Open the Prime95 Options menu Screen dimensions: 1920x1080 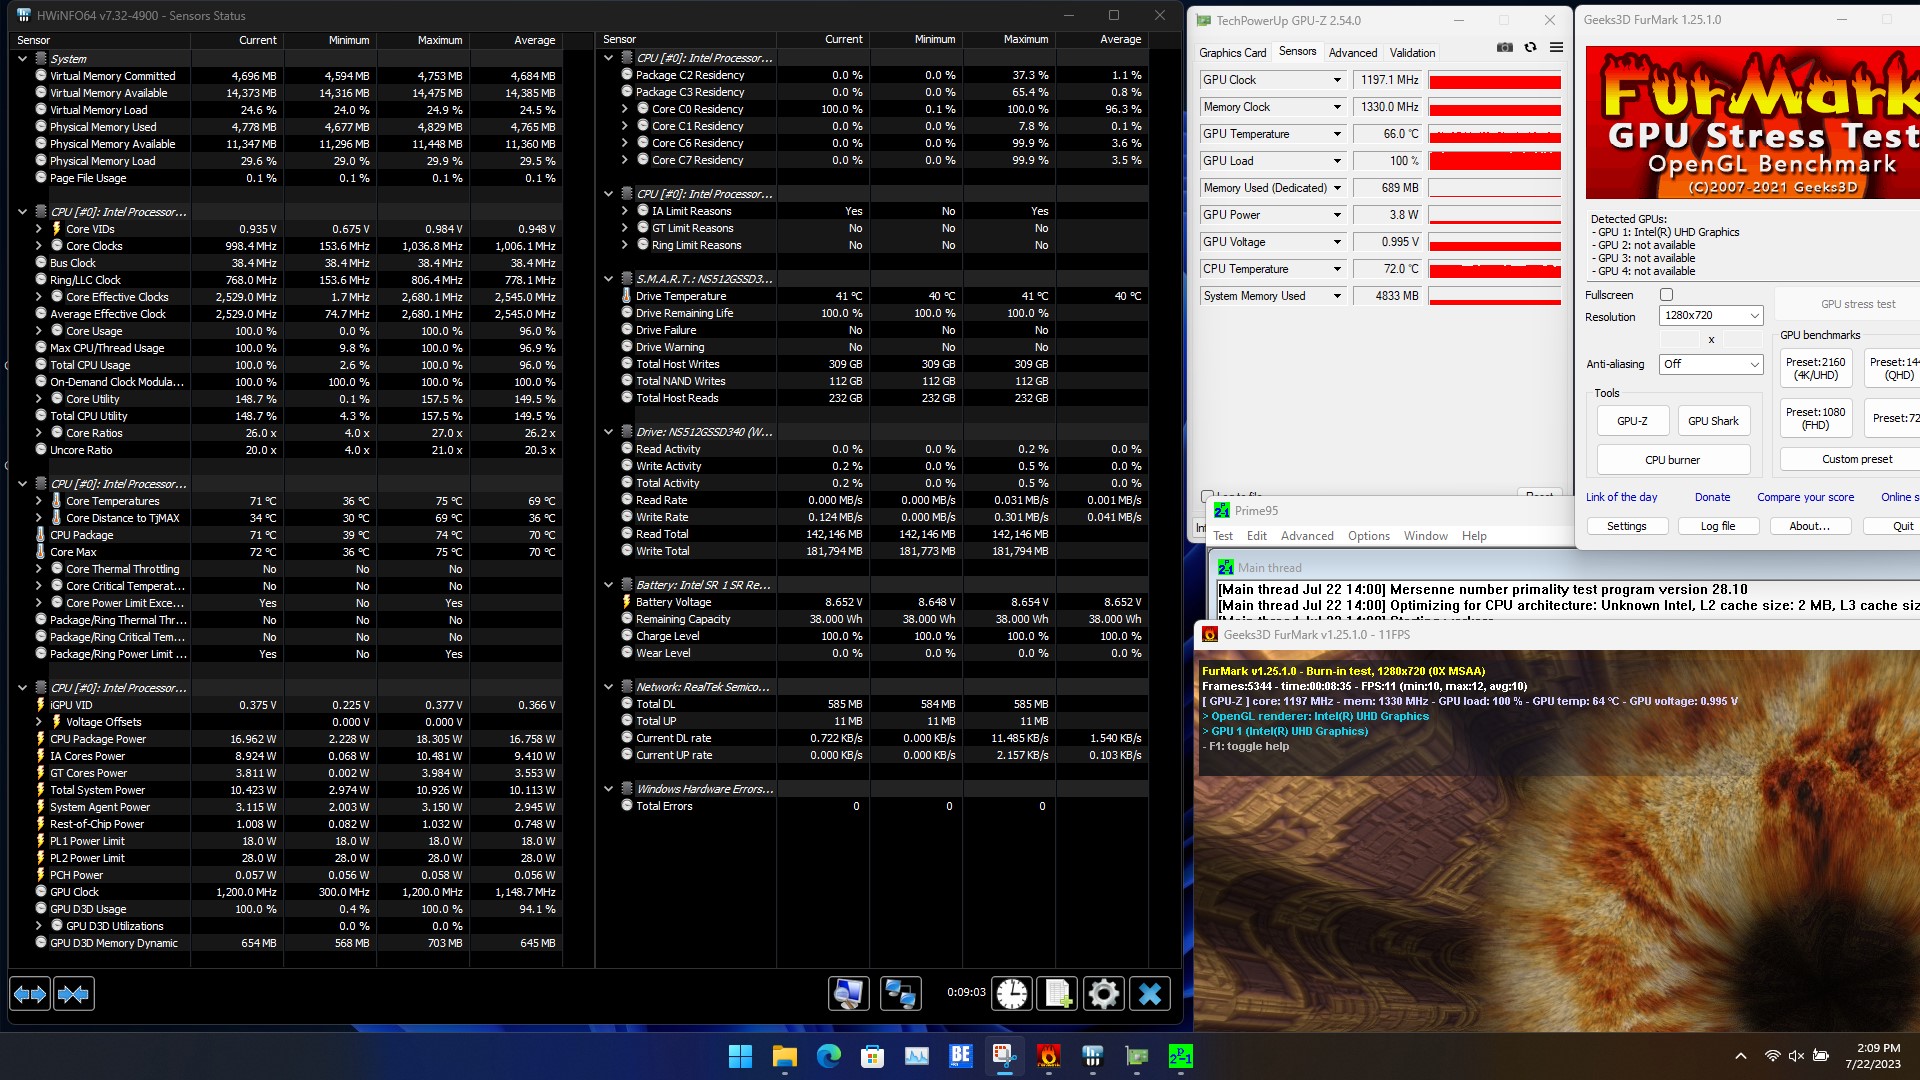coord(1368,536)
